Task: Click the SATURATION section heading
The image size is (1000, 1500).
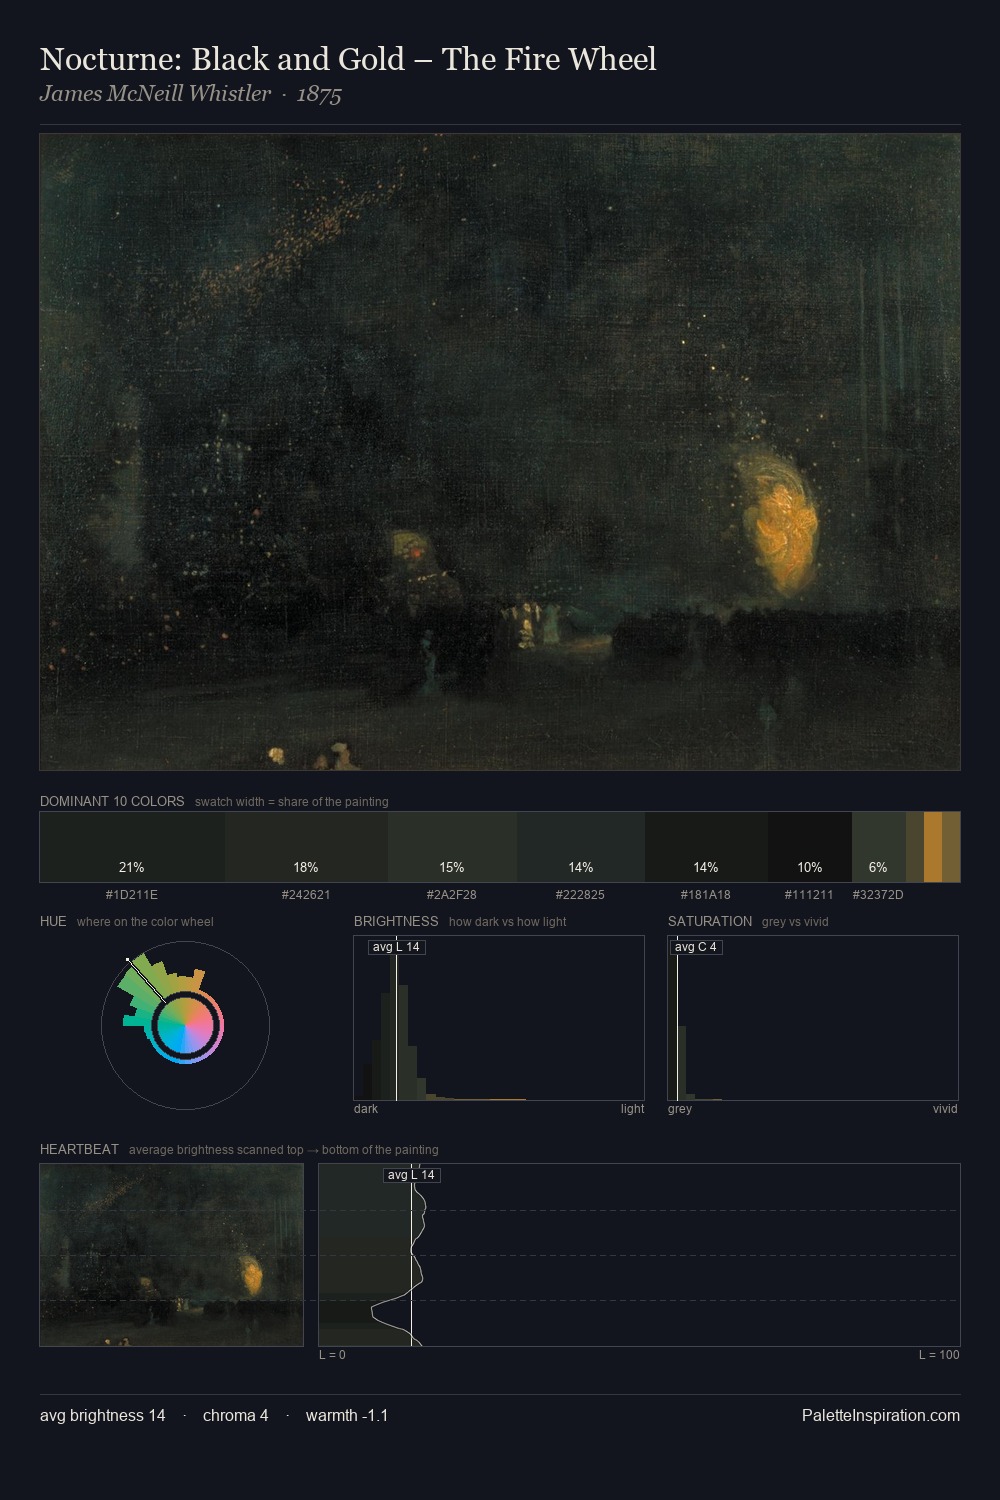Action: (710, 921)
